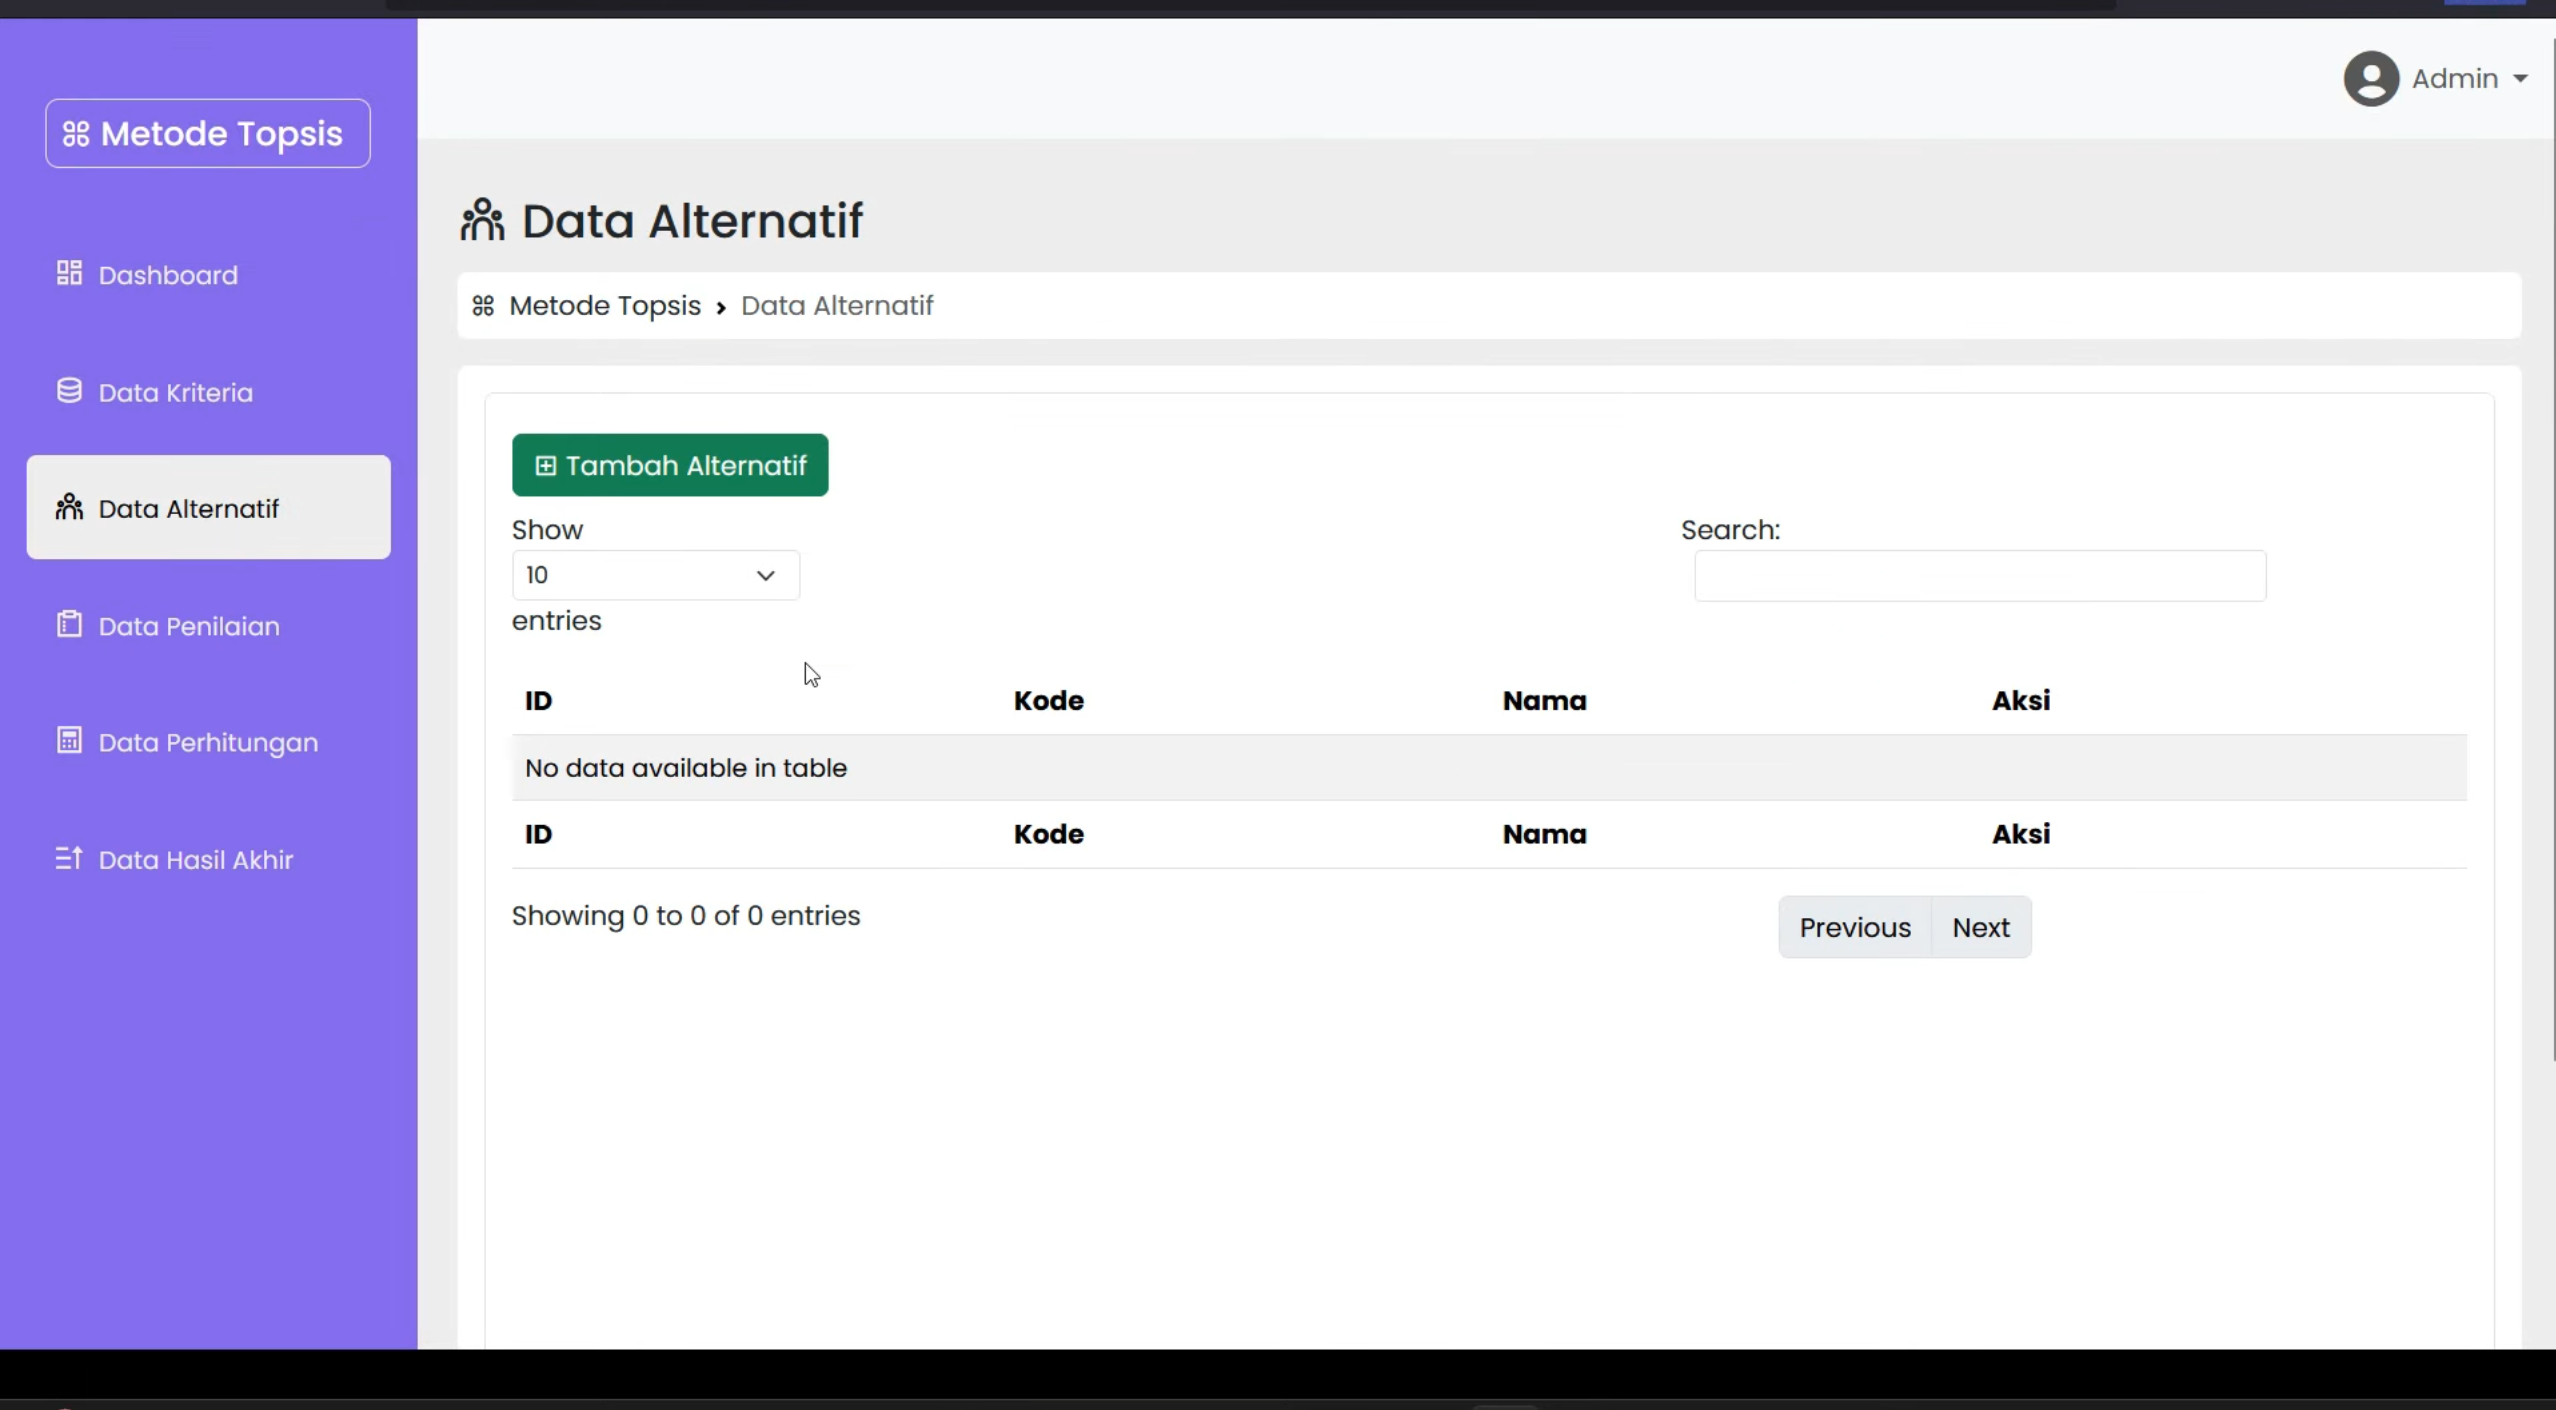
Task: Select Data Penilaian in sidebar
Action: point(208,626)
